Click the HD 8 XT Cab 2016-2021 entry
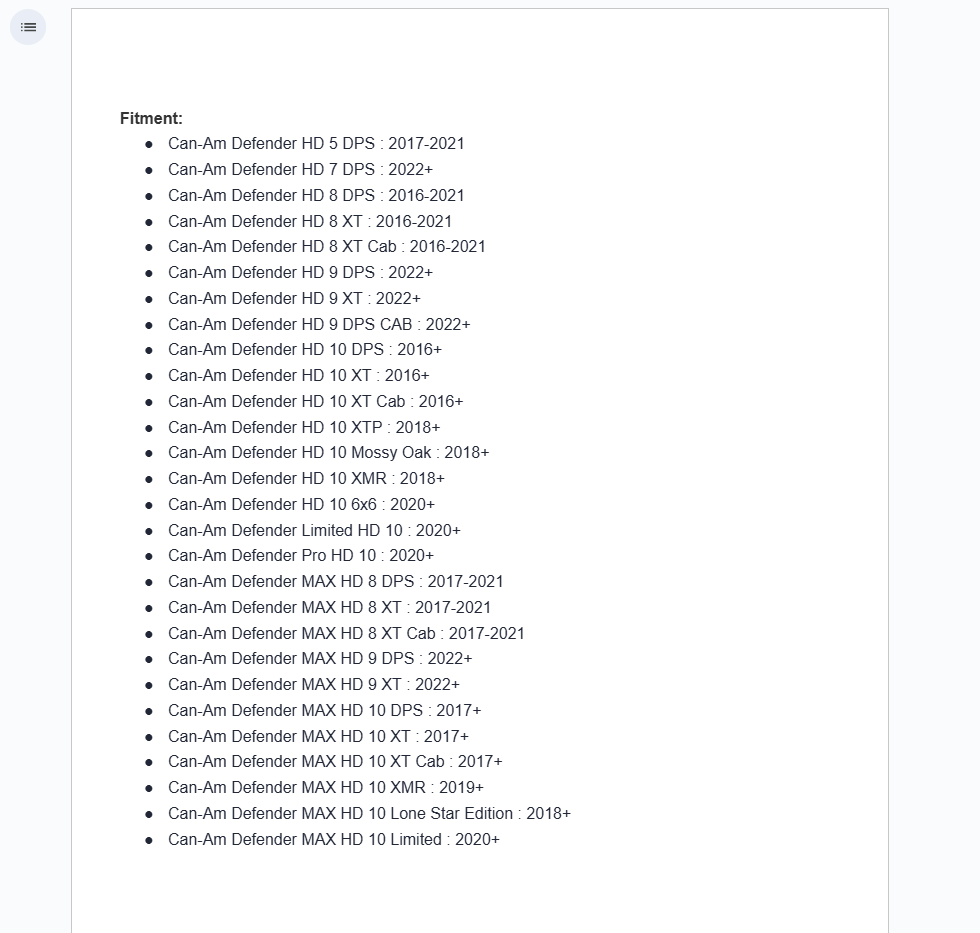Image resolution: width=980 pixels, height=933 pixels. pos(326,247)
